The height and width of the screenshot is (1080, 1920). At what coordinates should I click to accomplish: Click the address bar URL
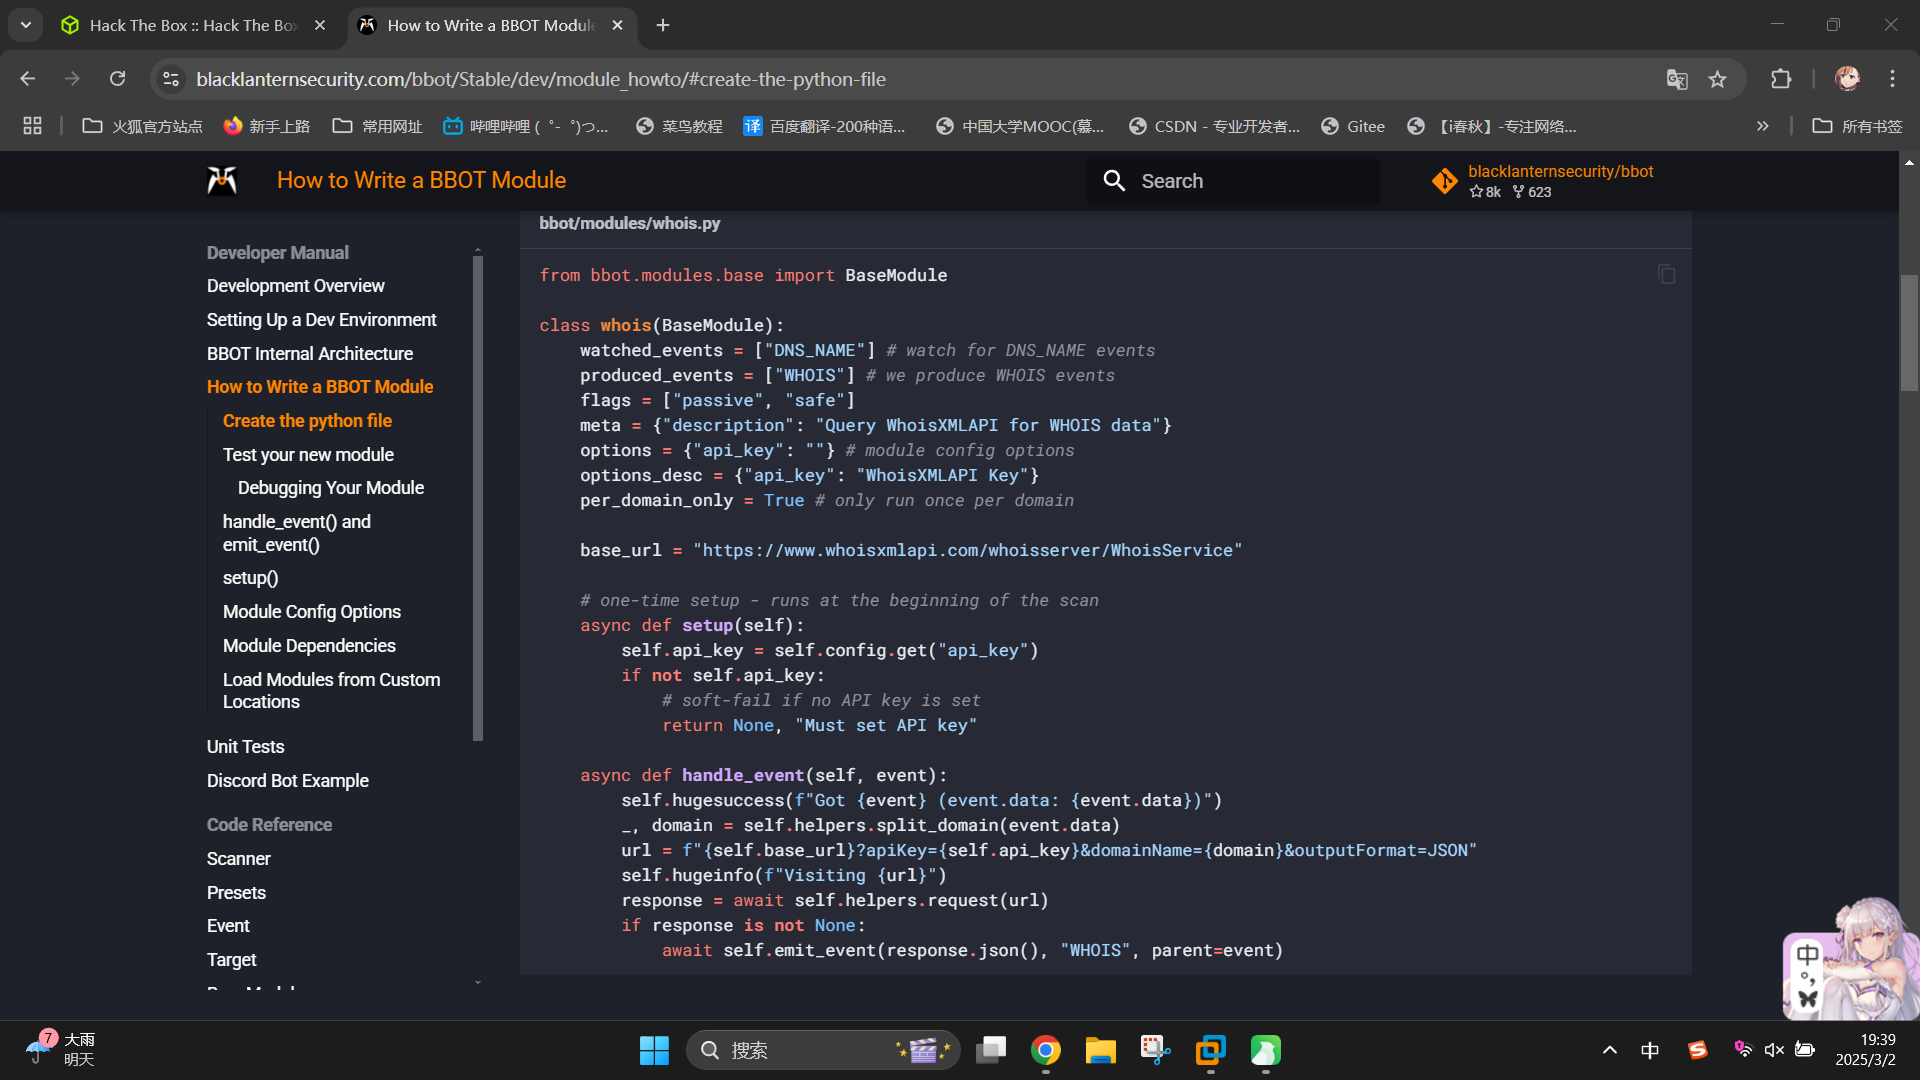pyautogui.click(x=541, y=79)
